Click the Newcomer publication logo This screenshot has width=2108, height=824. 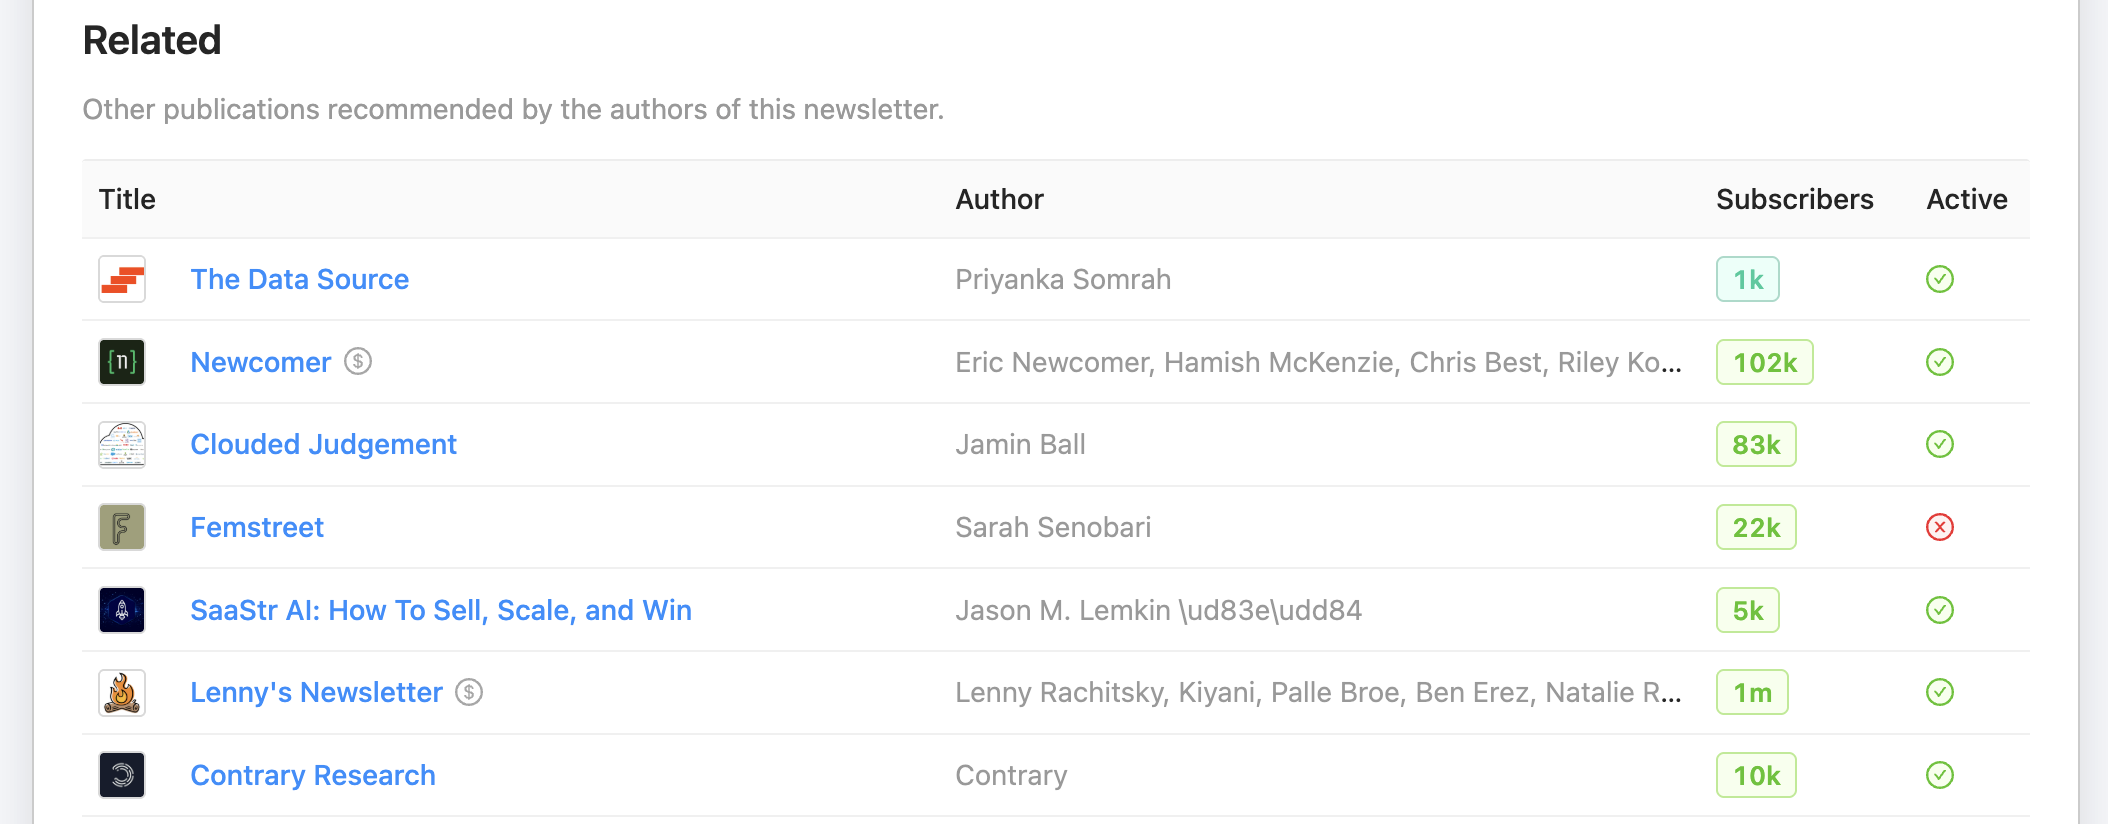(x=121, y=362)
